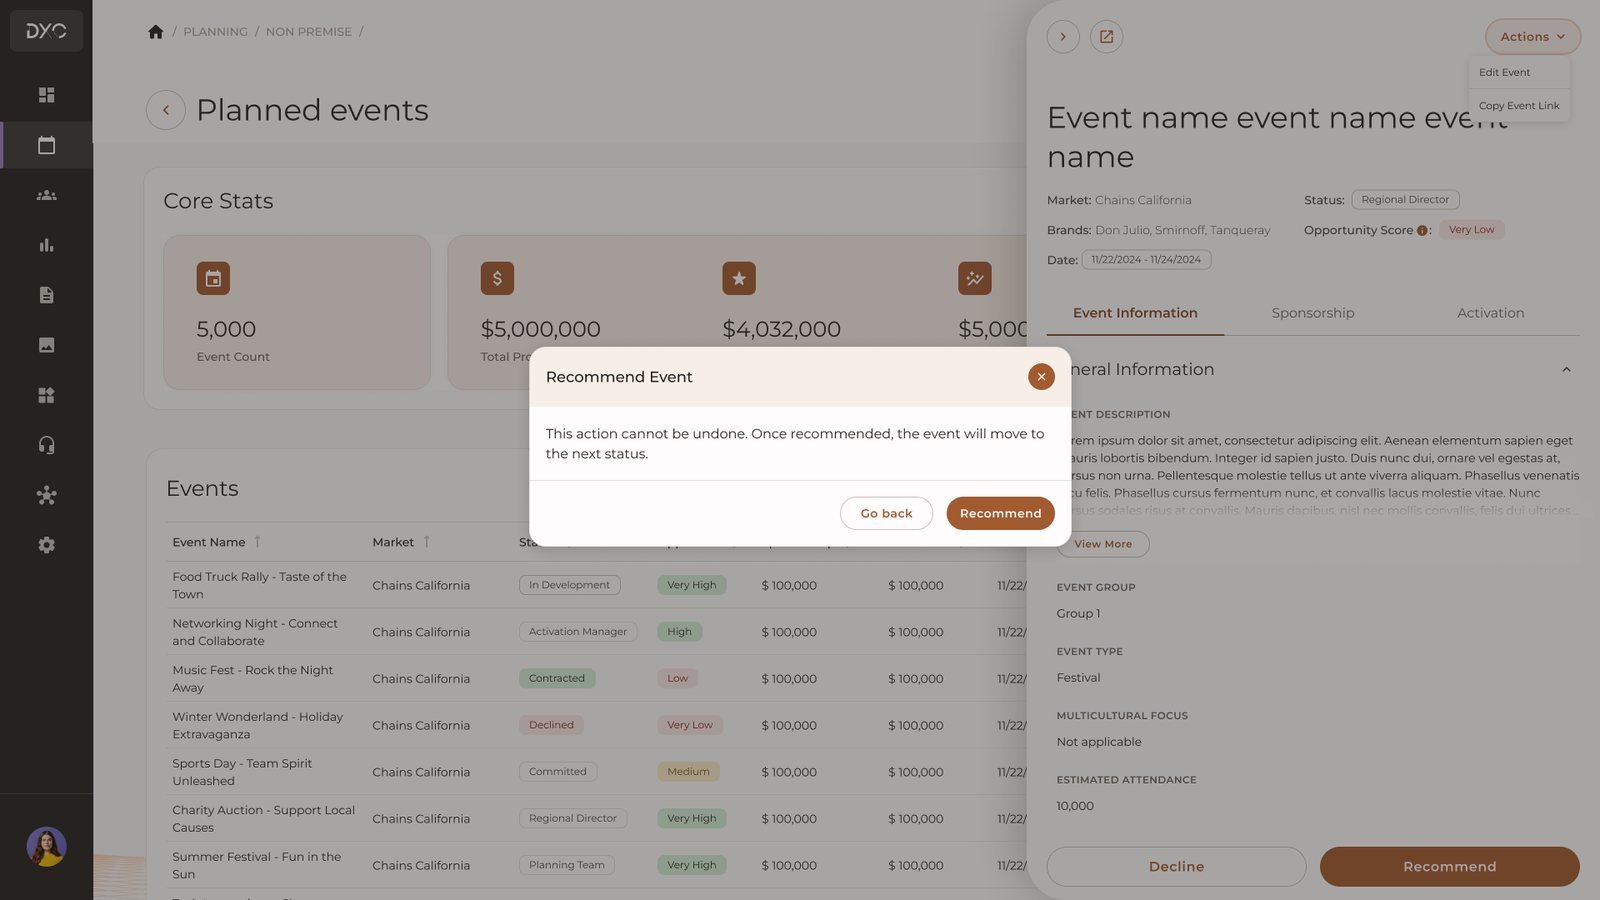Click the Opportunity Score info icon
The width and height of the screenshot is (1600, 900).
pyautogui.click(x=1422, y=231)
